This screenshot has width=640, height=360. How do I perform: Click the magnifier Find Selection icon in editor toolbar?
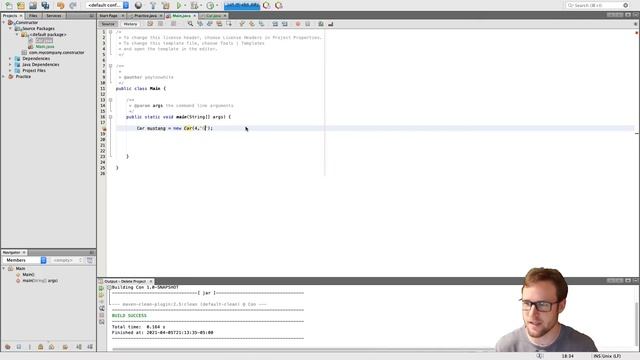[x=190, y=24]
